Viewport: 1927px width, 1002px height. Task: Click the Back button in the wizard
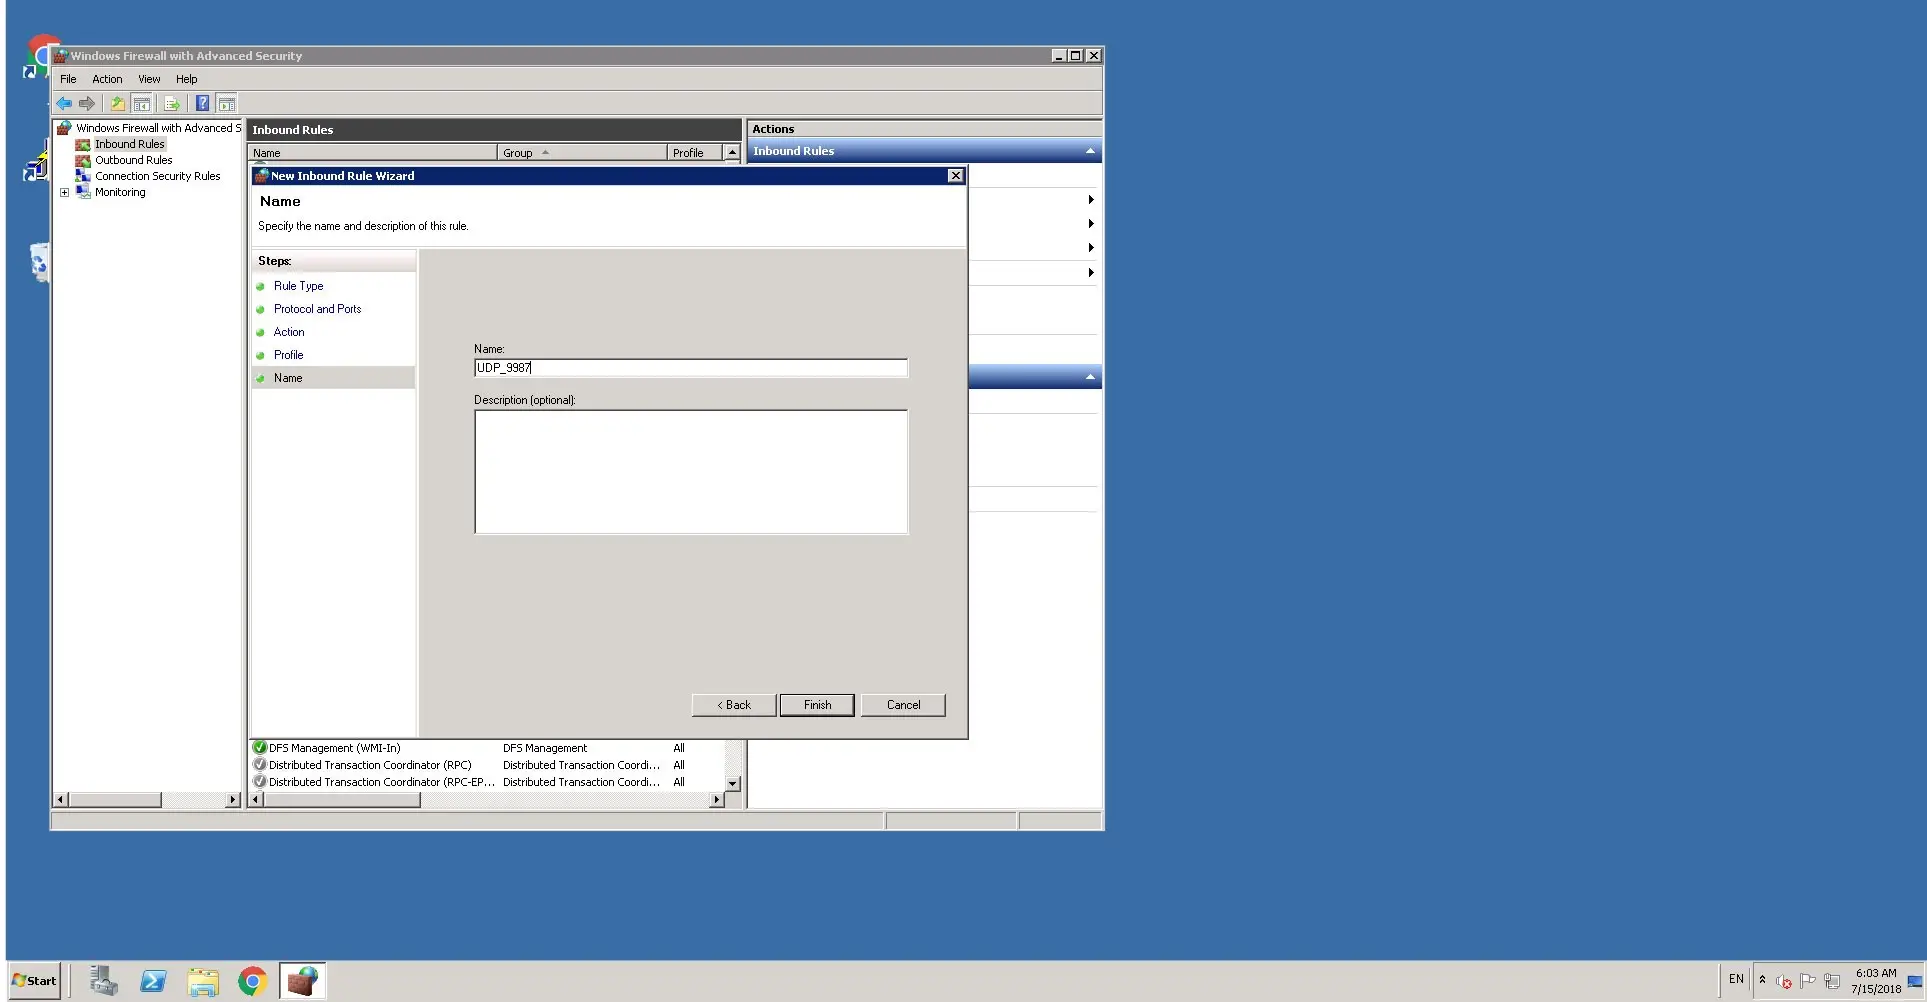[734, 705]
